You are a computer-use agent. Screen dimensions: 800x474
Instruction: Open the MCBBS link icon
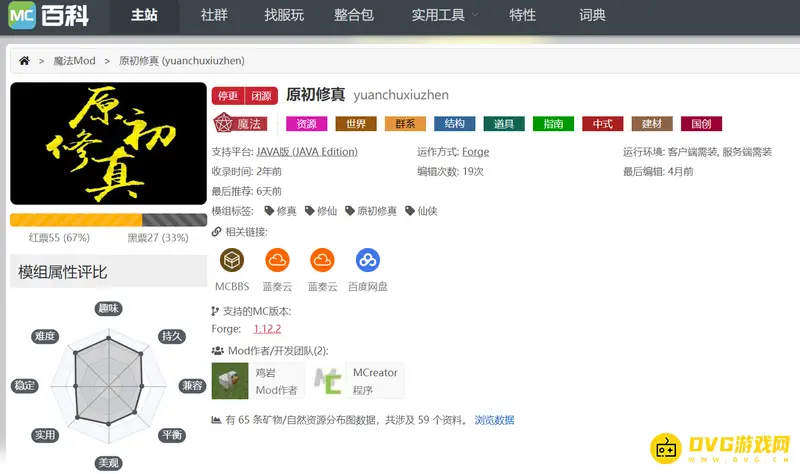(232, 261)
